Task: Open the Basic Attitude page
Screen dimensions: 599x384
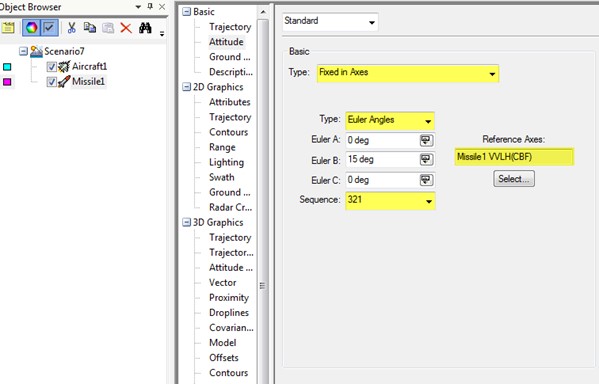Action: click(226, 42)
